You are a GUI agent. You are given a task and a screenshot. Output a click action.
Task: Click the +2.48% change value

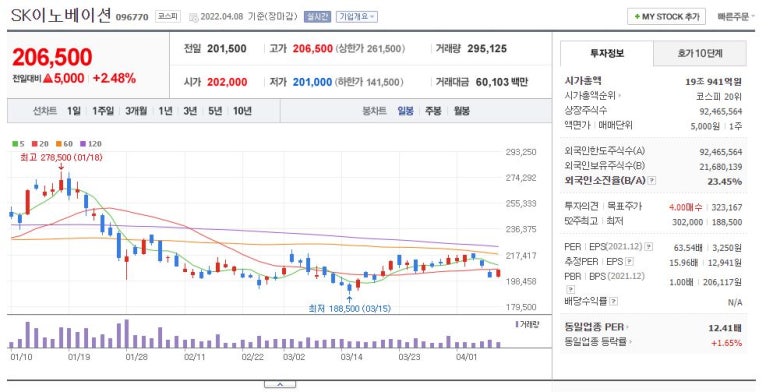click(x=114, y=78)
